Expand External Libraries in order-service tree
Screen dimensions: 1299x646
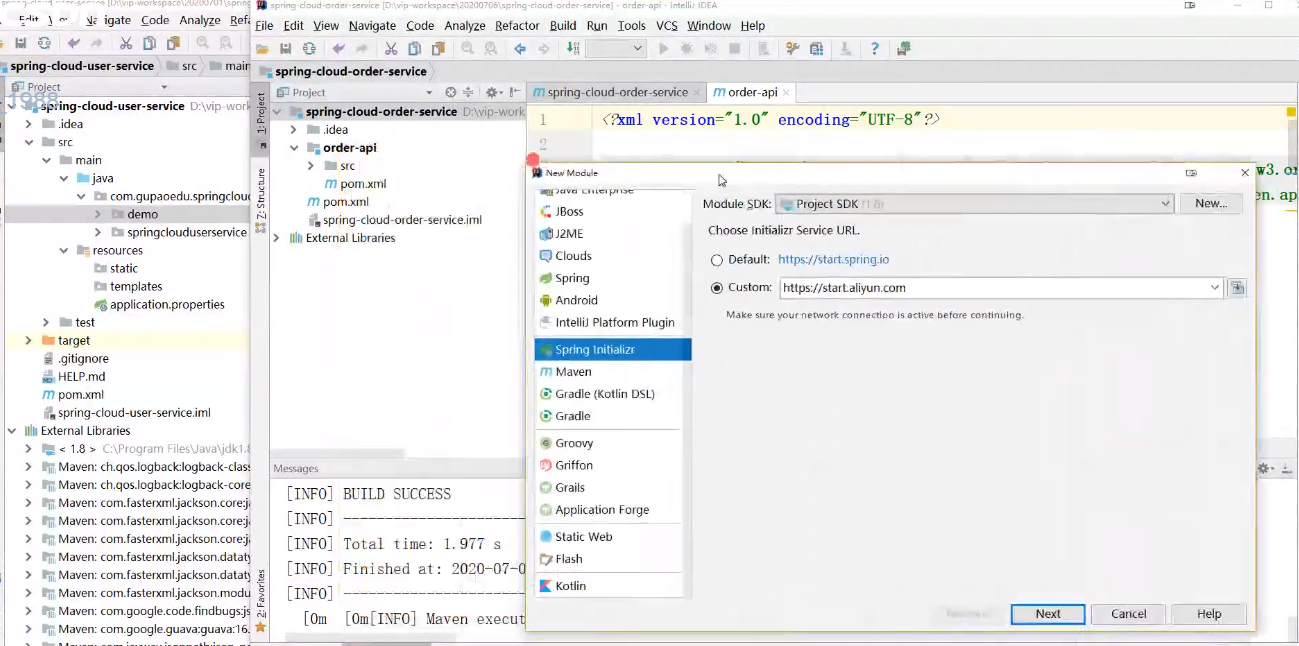[277, 238]
